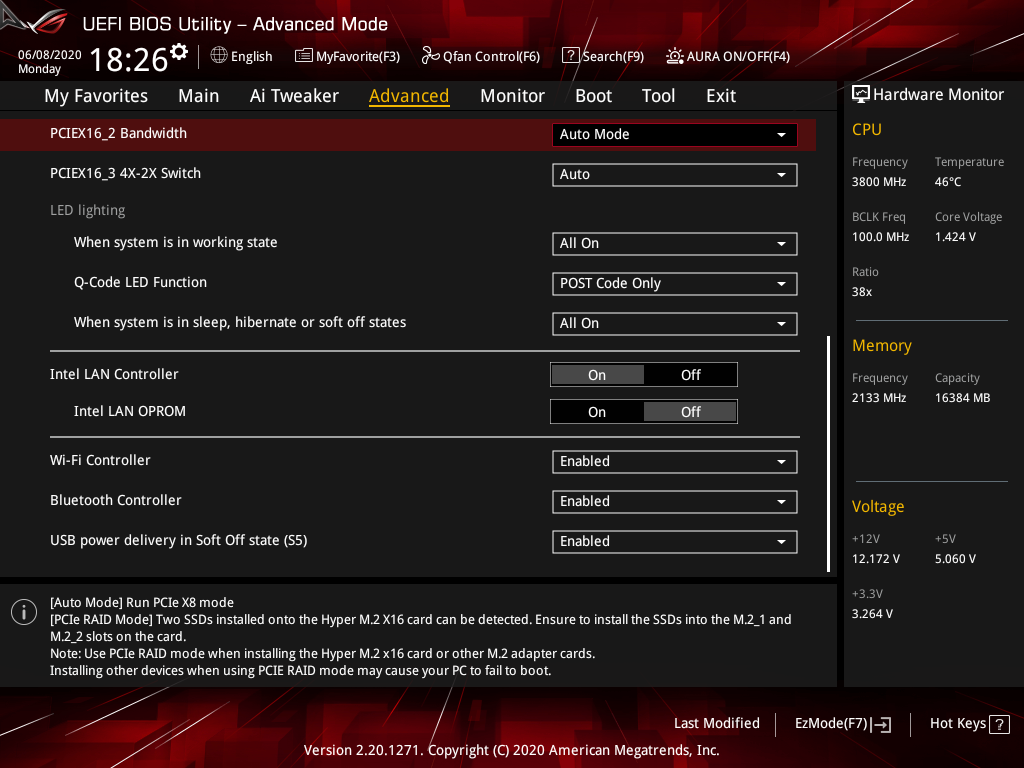Select the LED lighting section label

tap(88, 210)
